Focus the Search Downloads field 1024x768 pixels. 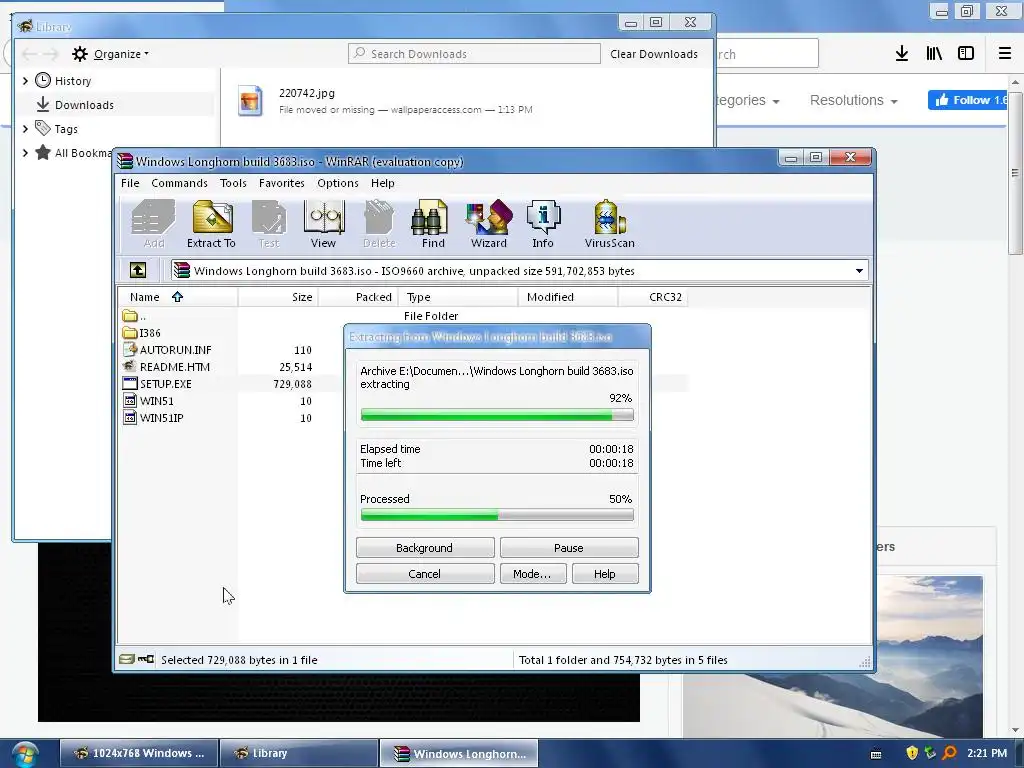[474, 54]
